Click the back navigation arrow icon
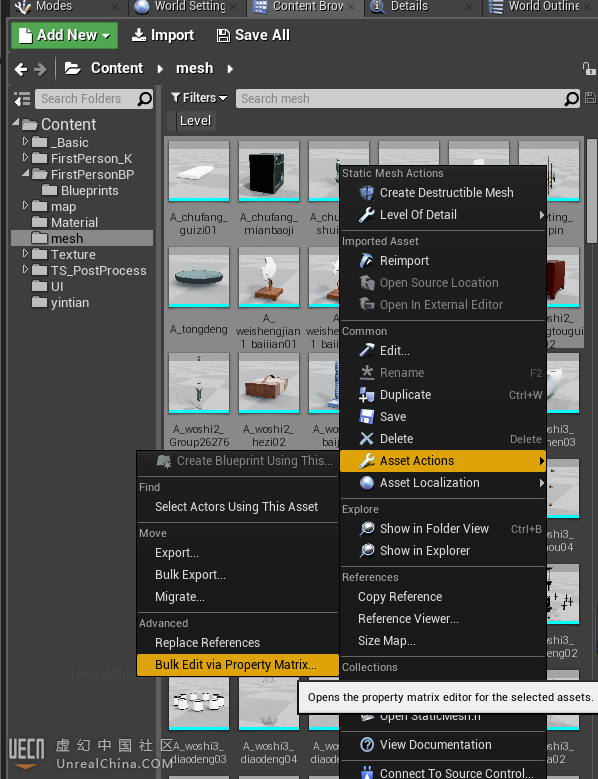The image size is (598, 779). click(x=21, y=69)
